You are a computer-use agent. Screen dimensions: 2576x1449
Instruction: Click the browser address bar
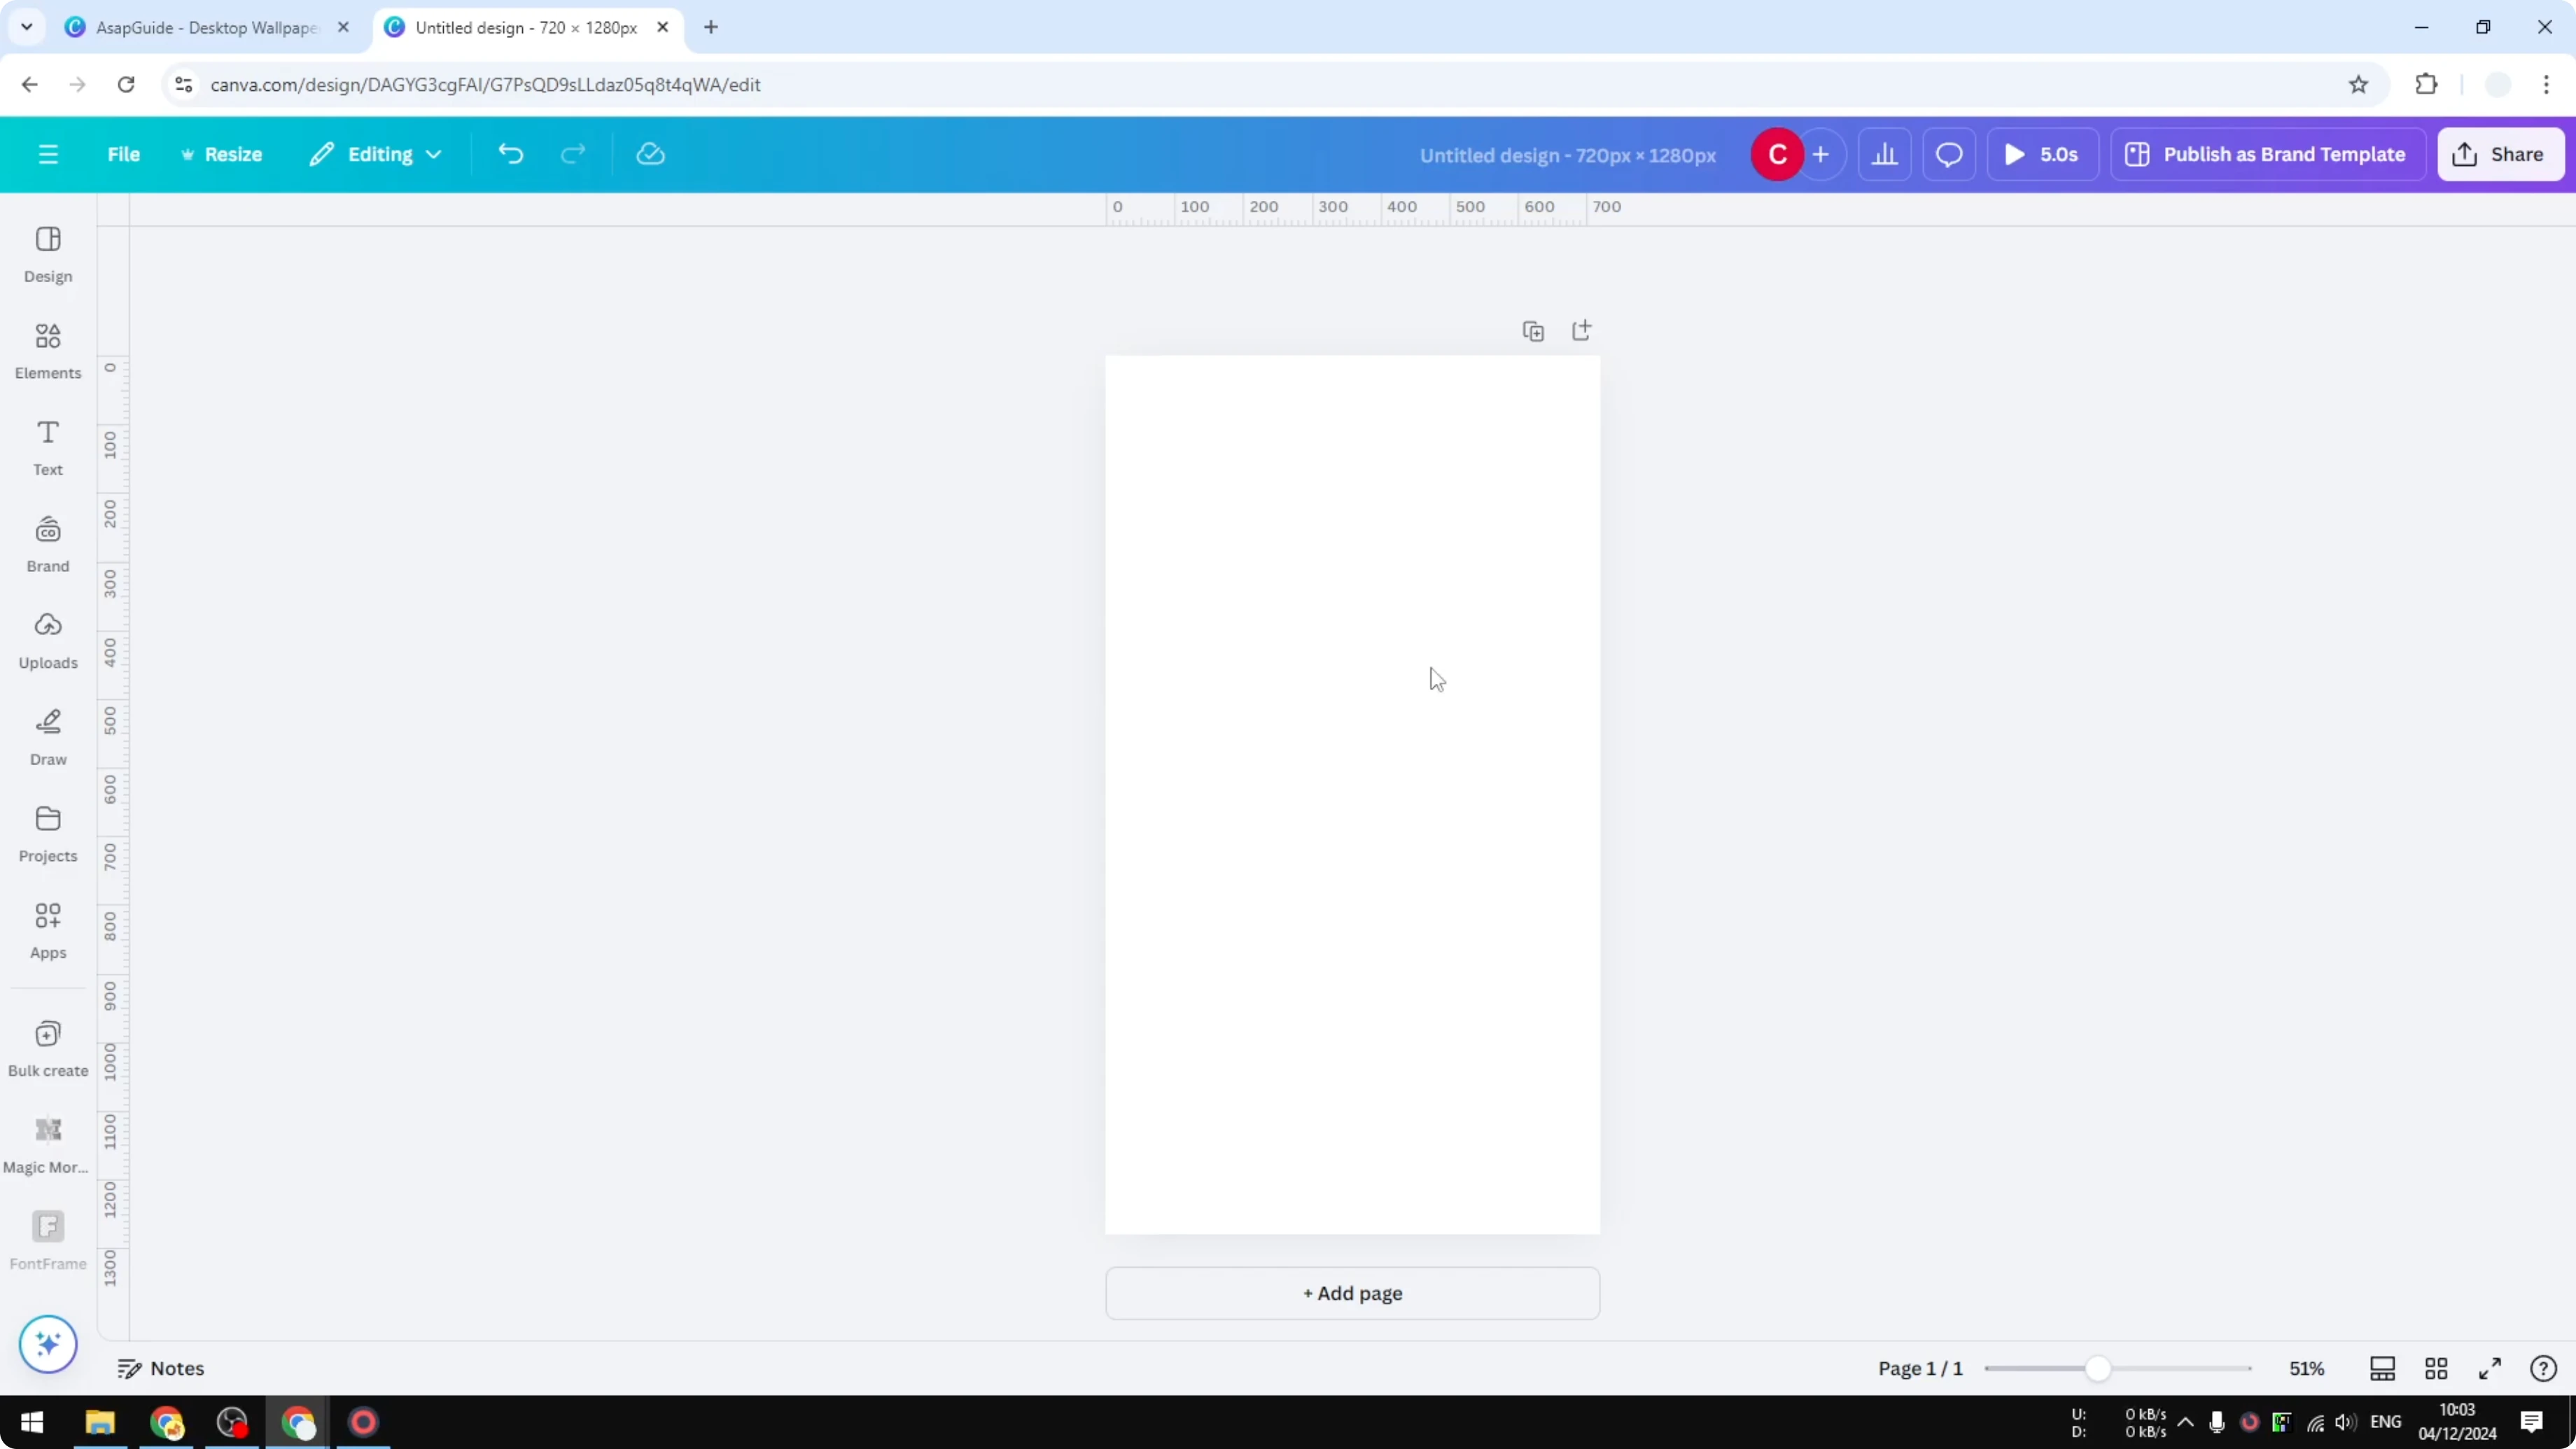point(700,84)
